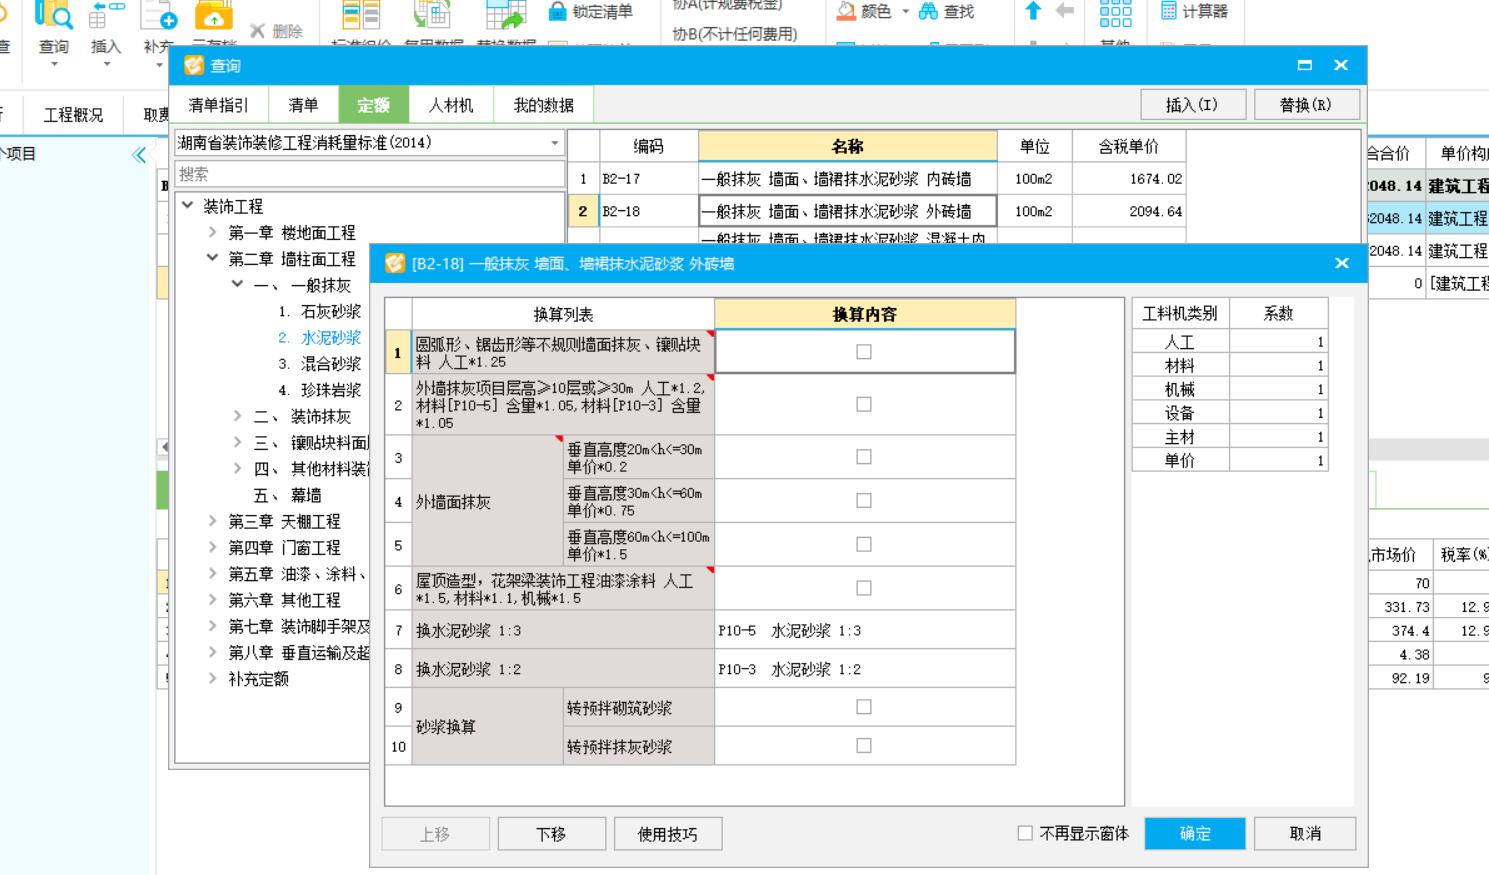
Task: Toggle 不再显示窗体 checkbox
Action: point(1025,833)
